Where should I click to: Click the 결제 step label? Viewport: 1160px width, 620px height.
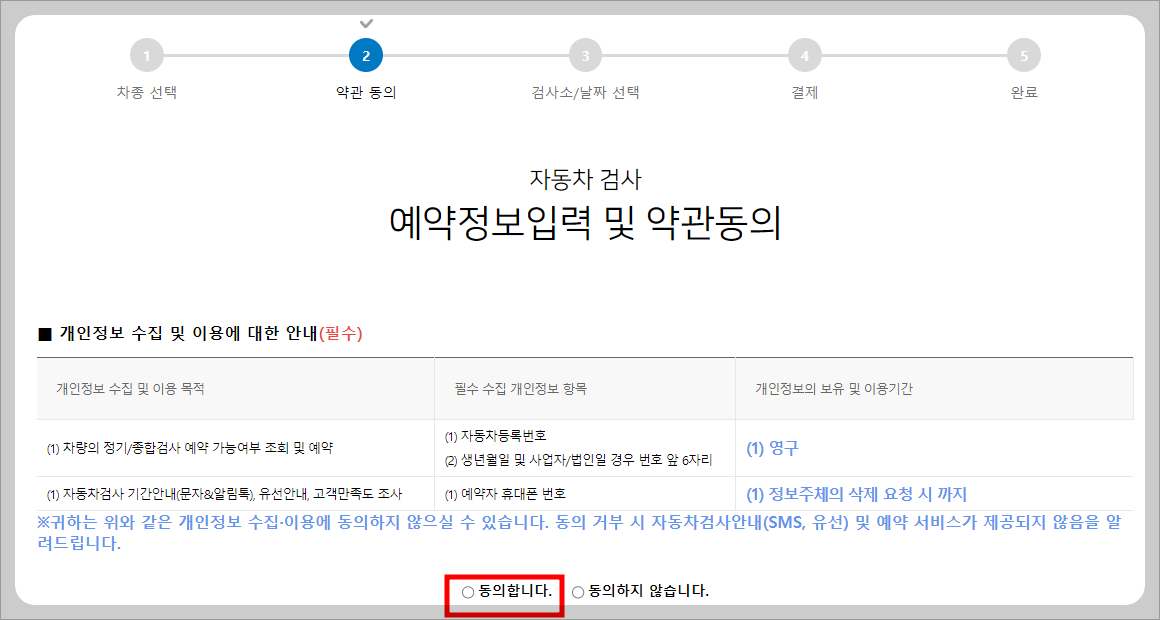(x=804, y=90)
